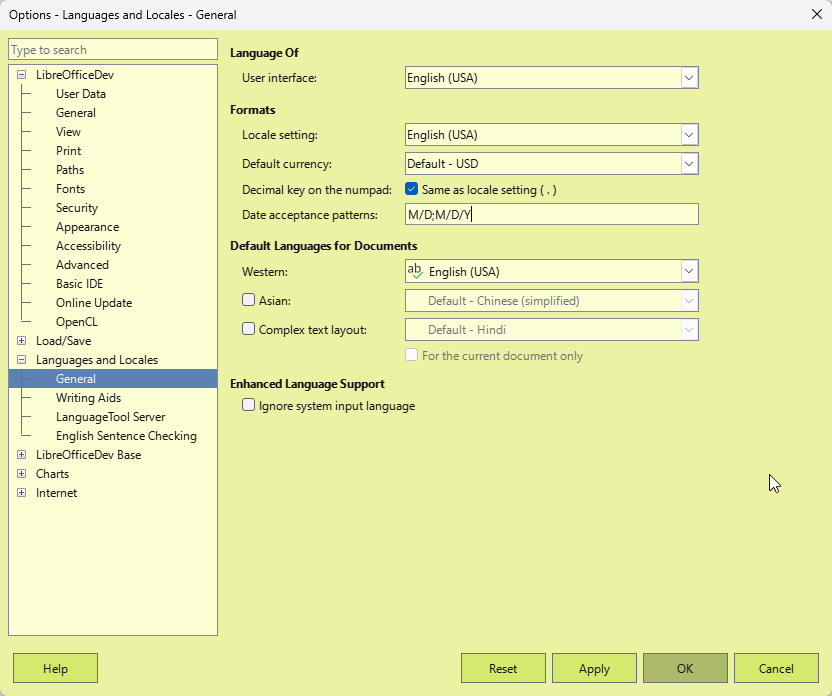Click the spellcheck icon in Western field
Screen dimensions: 832x696
pos(415,271)
